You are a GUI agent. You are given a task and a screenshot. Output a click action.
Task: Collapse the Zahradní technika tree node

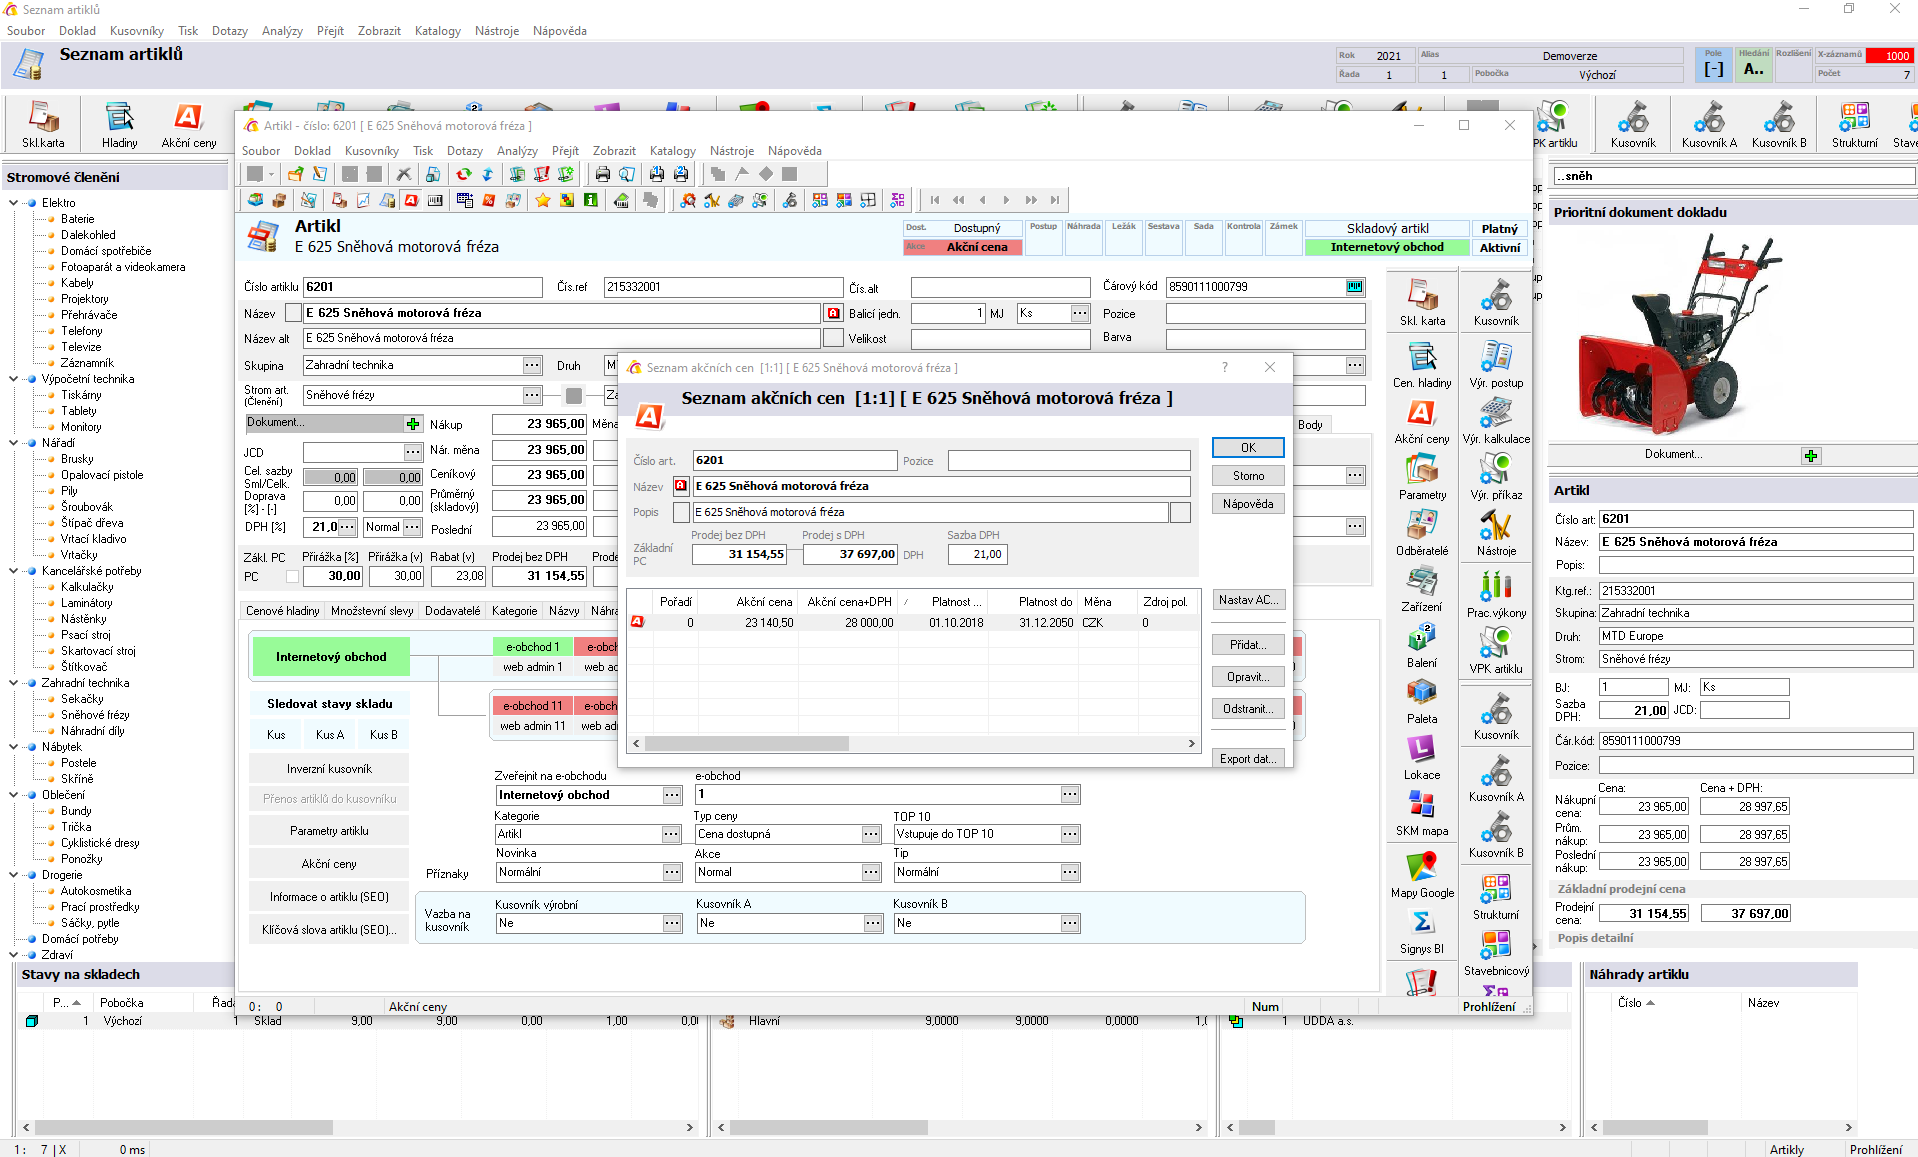[14, 683]
